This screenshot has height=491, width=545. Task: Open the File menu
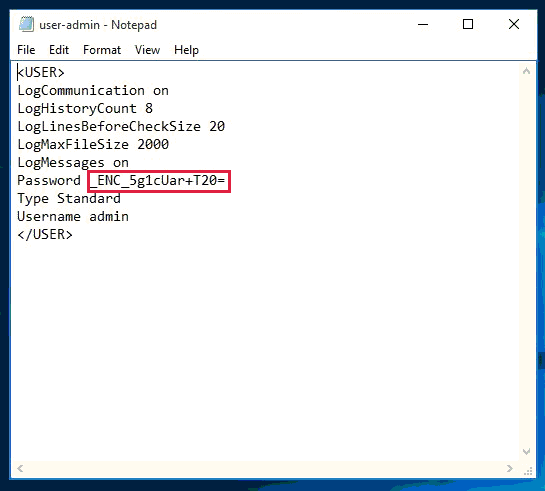pyautogui.click(x=26, y=50)
